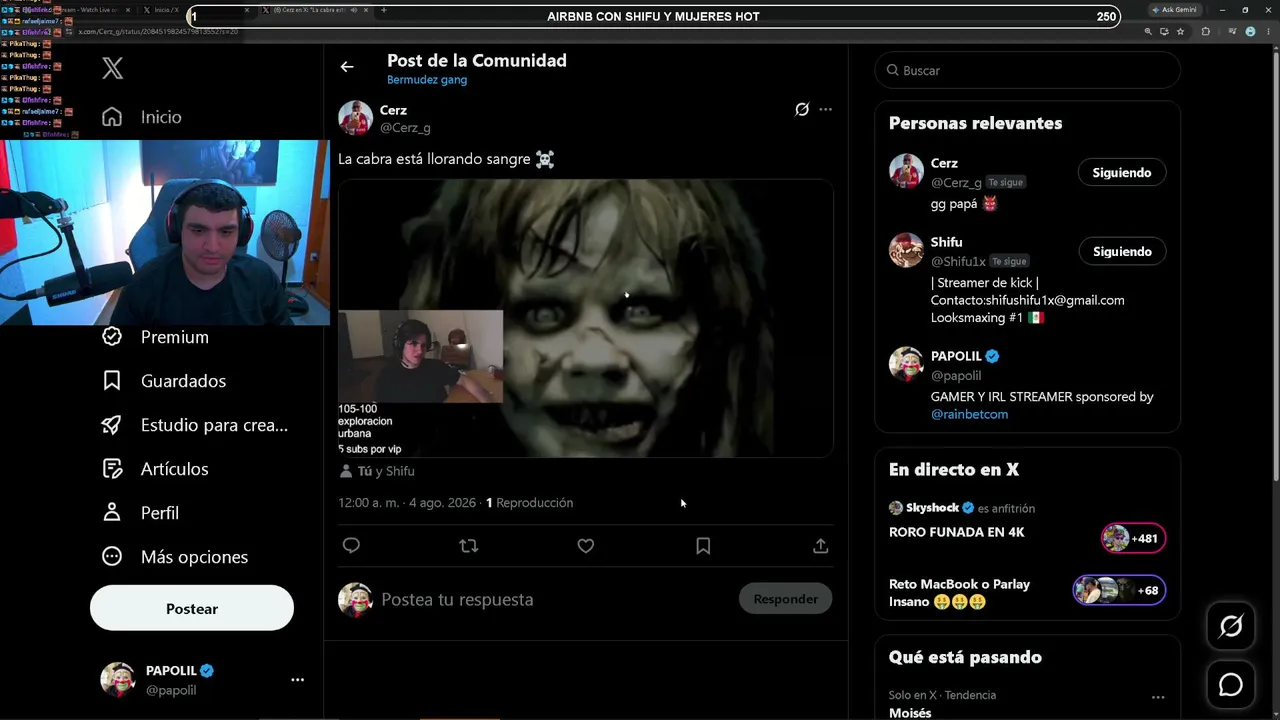Join the +481 listeners space
1280x720 pixels.
pyautogui.click(x=1133, y=538)
